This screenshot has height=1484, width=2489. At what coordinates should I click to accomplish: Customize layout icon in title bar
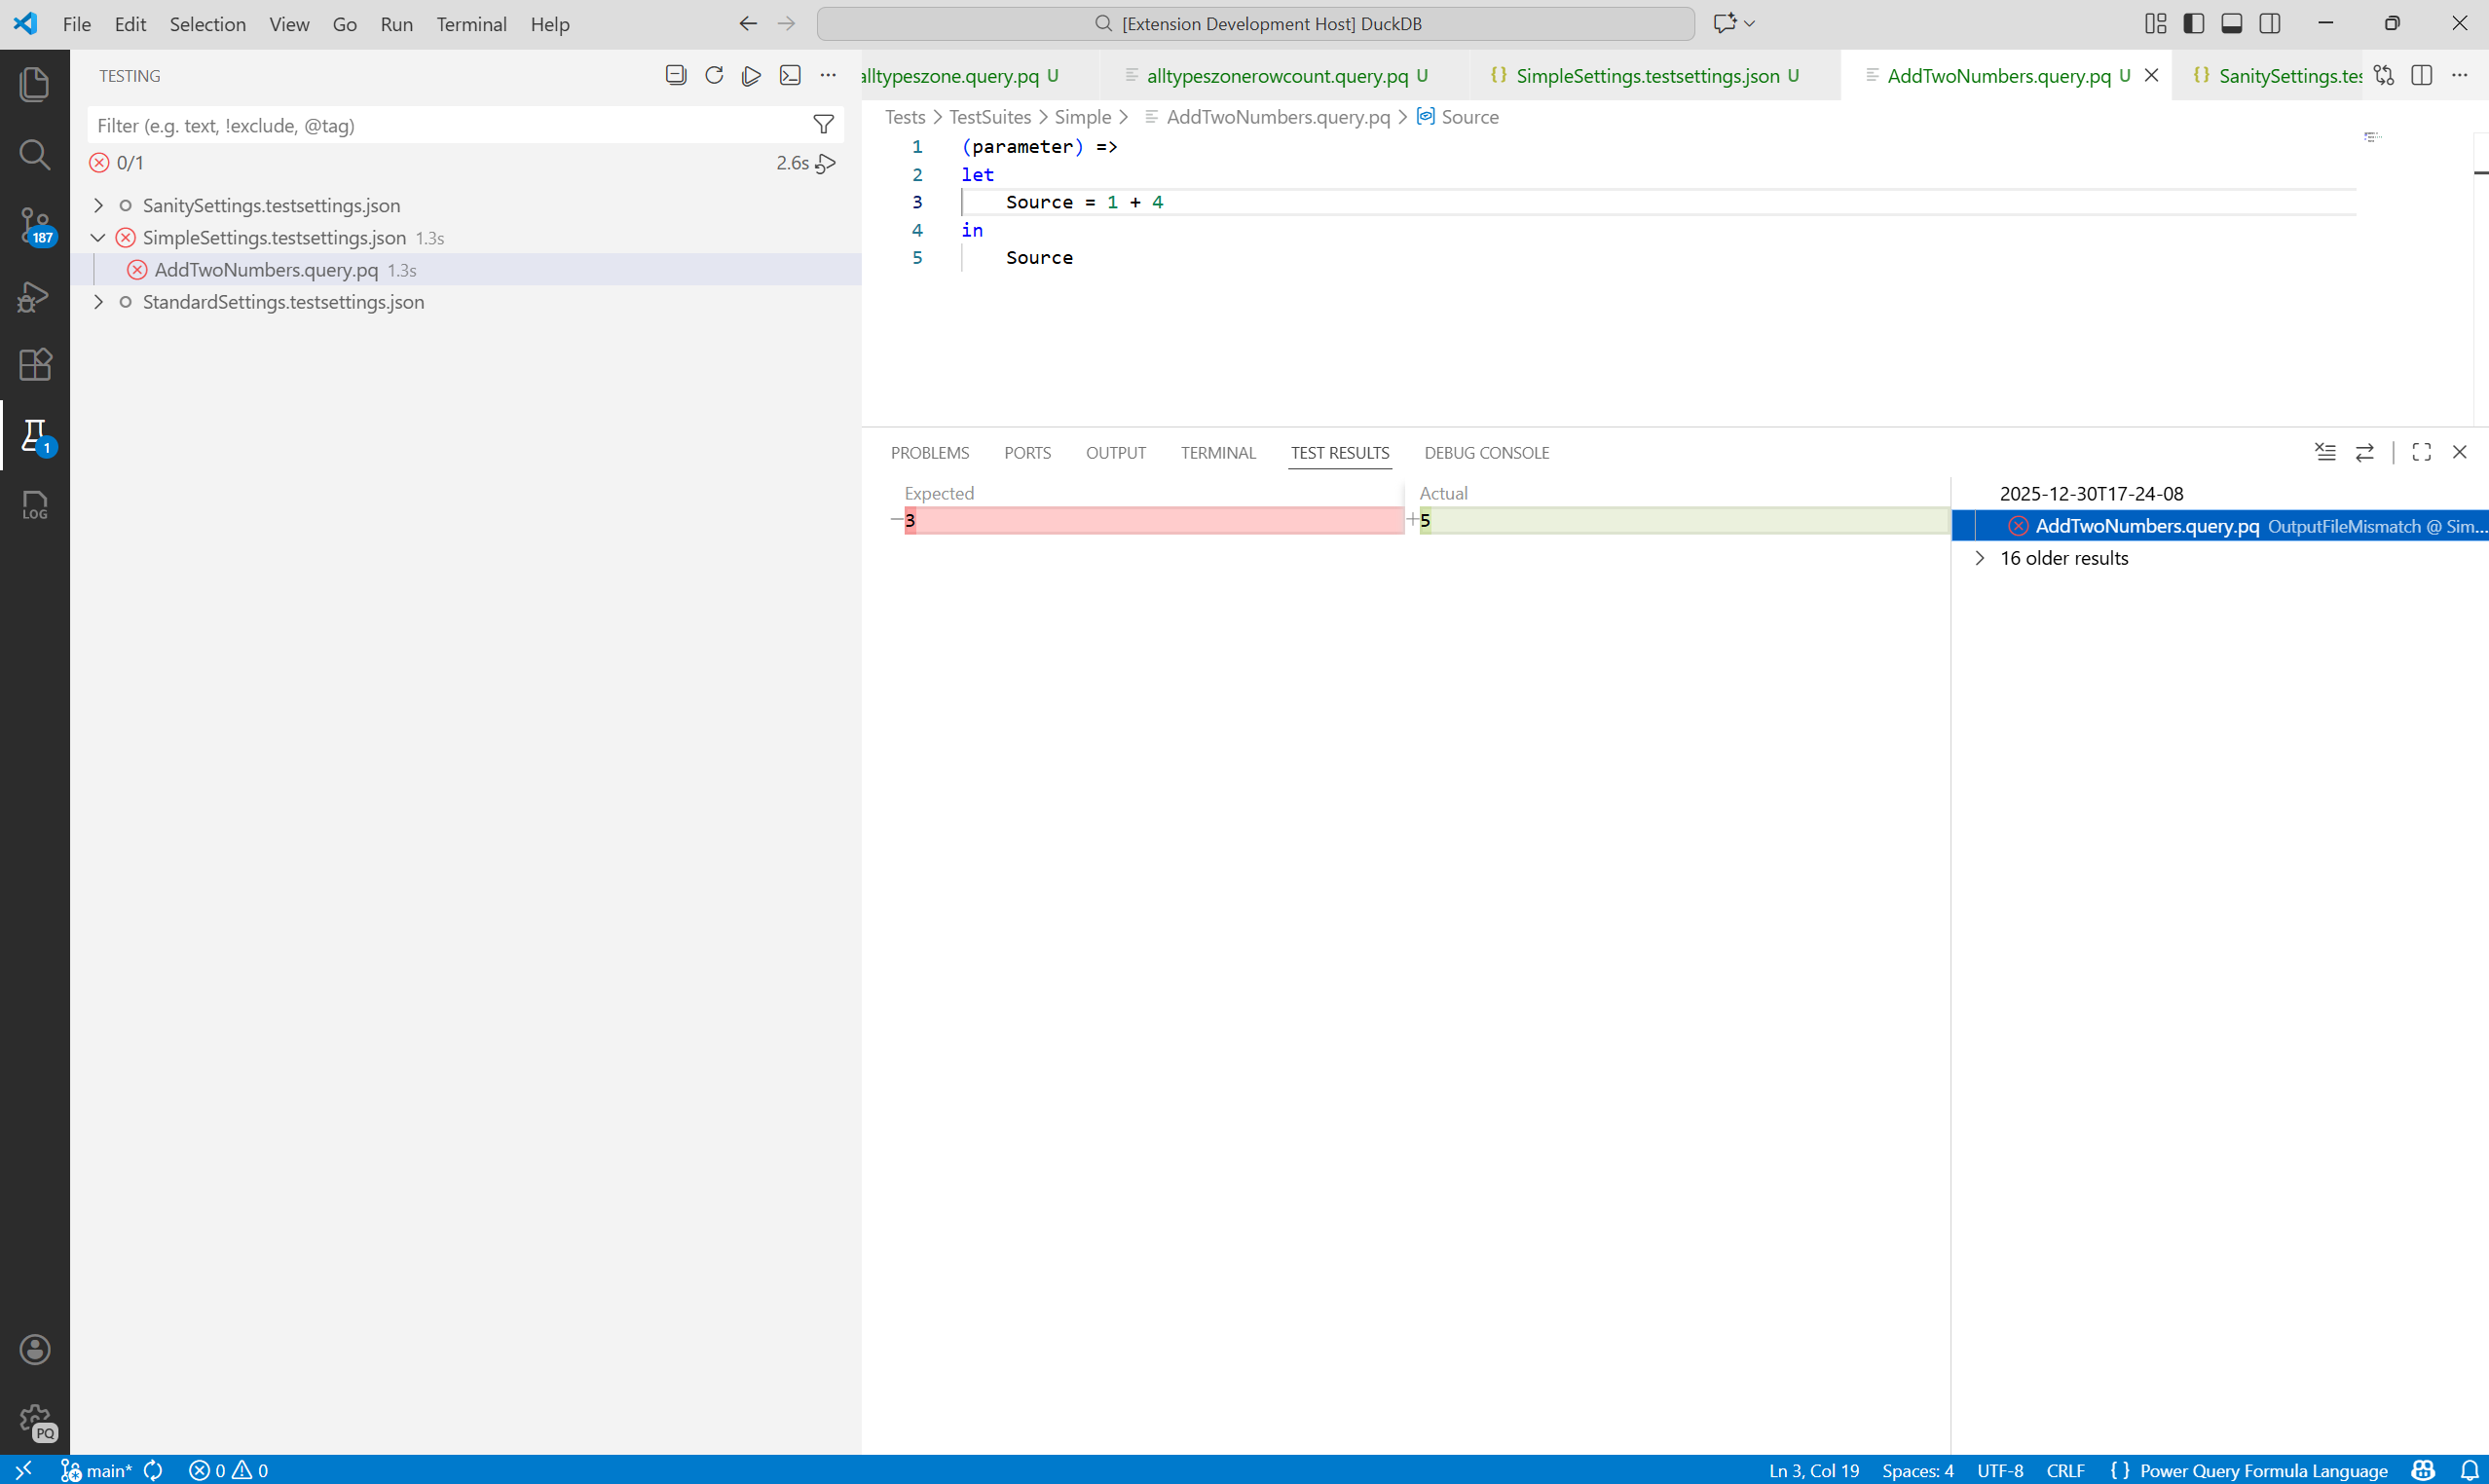pyautogui.click(x=2156, y=23)
